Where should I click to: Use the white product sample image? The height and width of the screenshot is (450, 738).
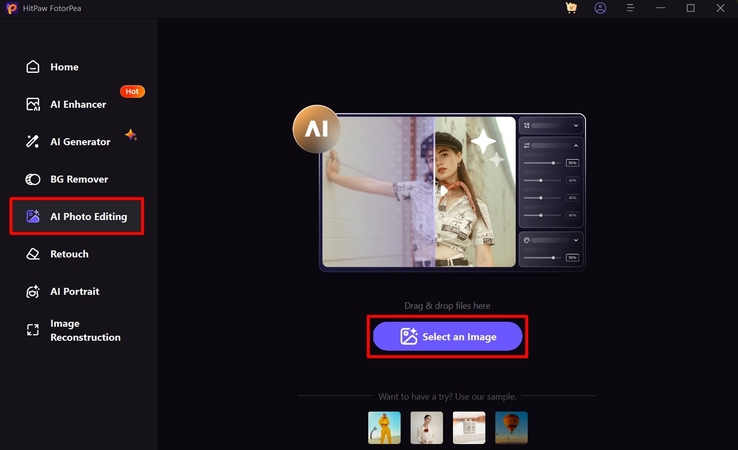[469, 428]
